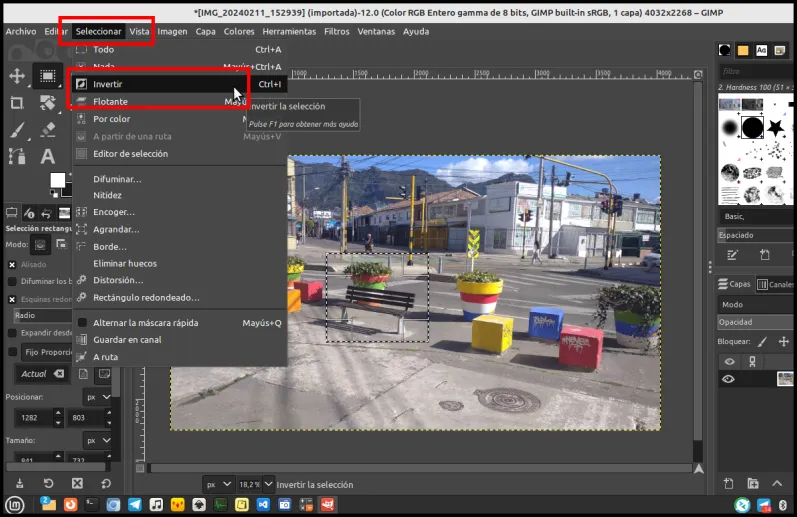The image size is (797, 517).
Task: Switch to the Canales tab
Action: pos(775,284)
